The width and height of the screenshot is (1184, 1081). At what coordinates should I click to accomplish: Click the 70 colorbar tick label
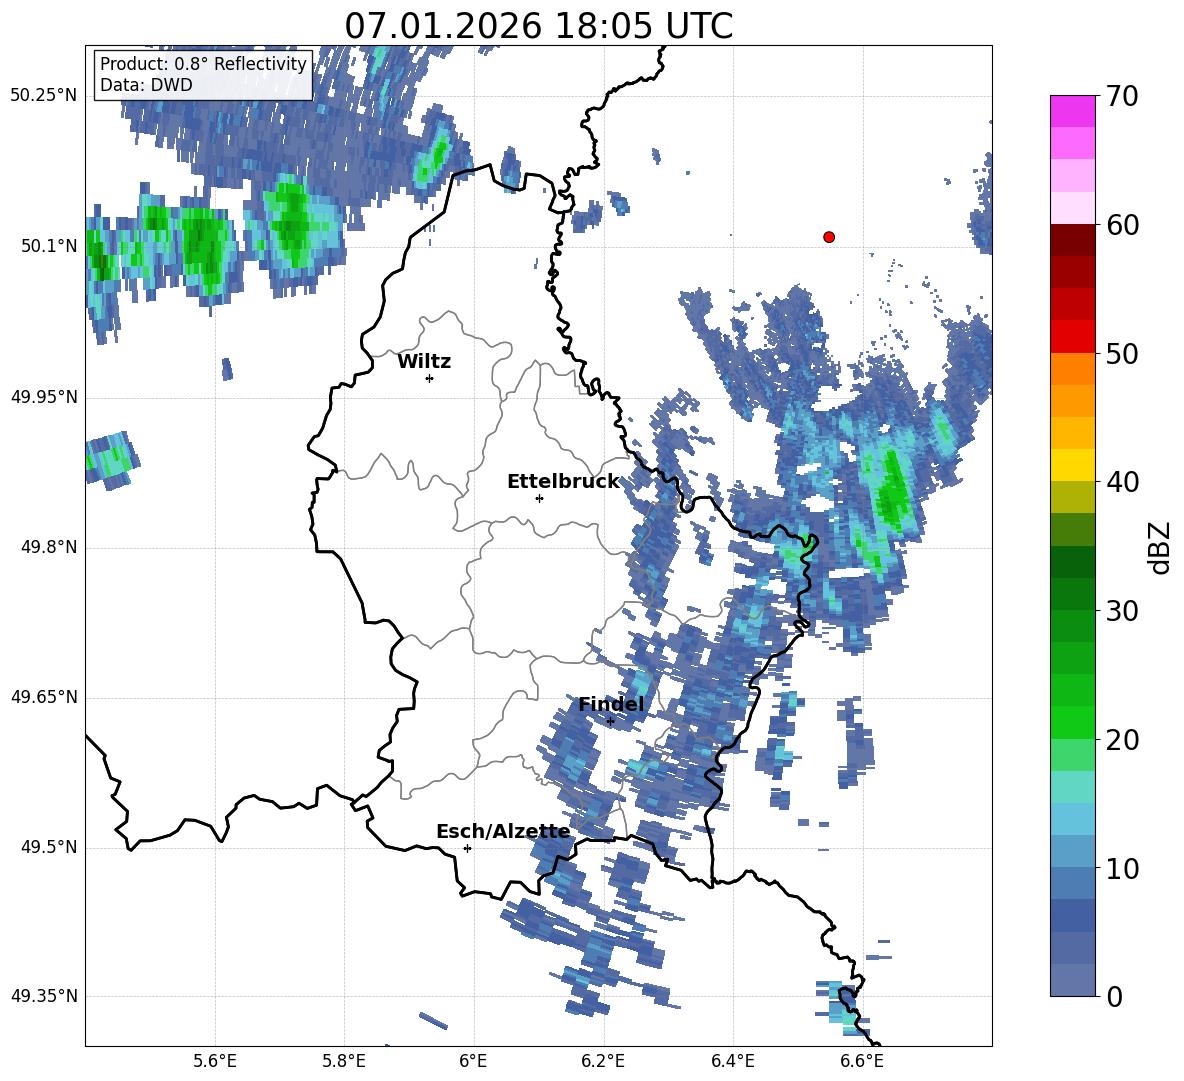pos(1121,96)
